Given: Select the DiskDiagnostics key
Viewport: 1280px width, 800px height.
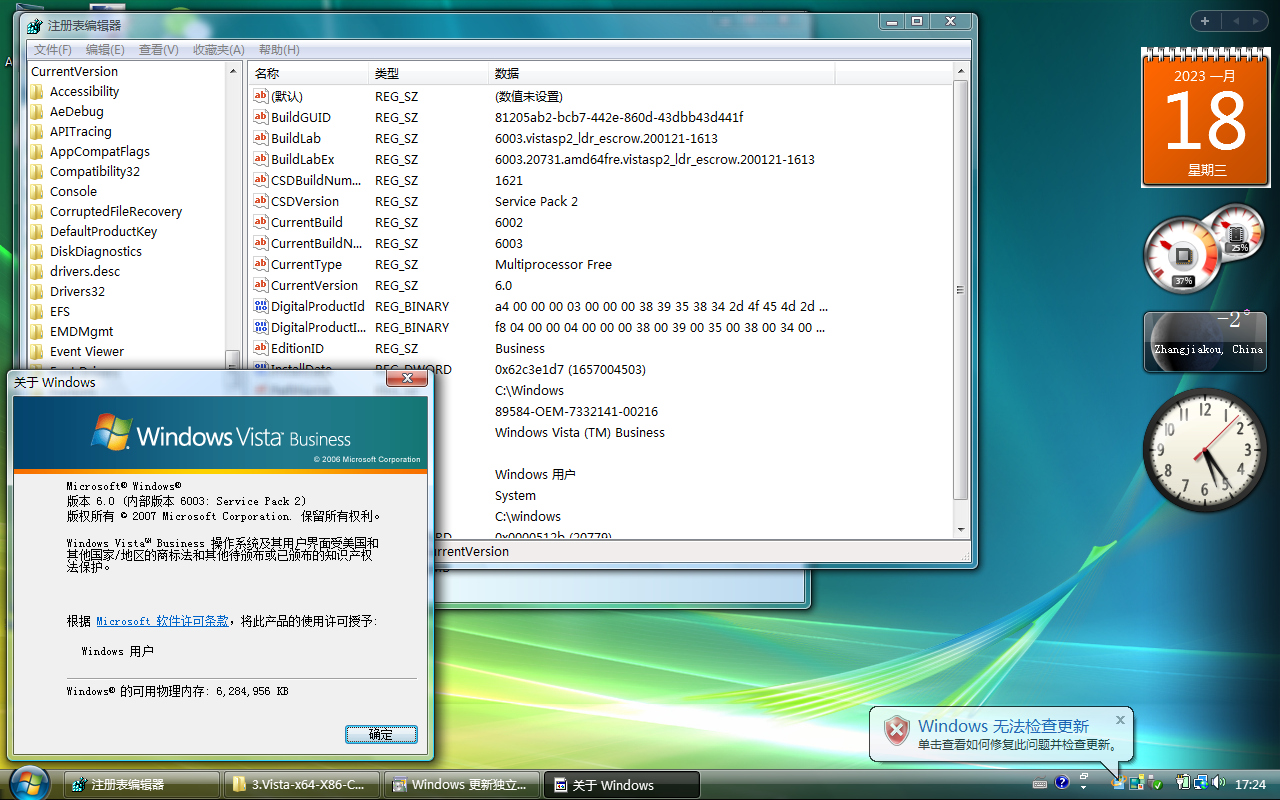Looking at the screenshot, I should click(96, 251).
